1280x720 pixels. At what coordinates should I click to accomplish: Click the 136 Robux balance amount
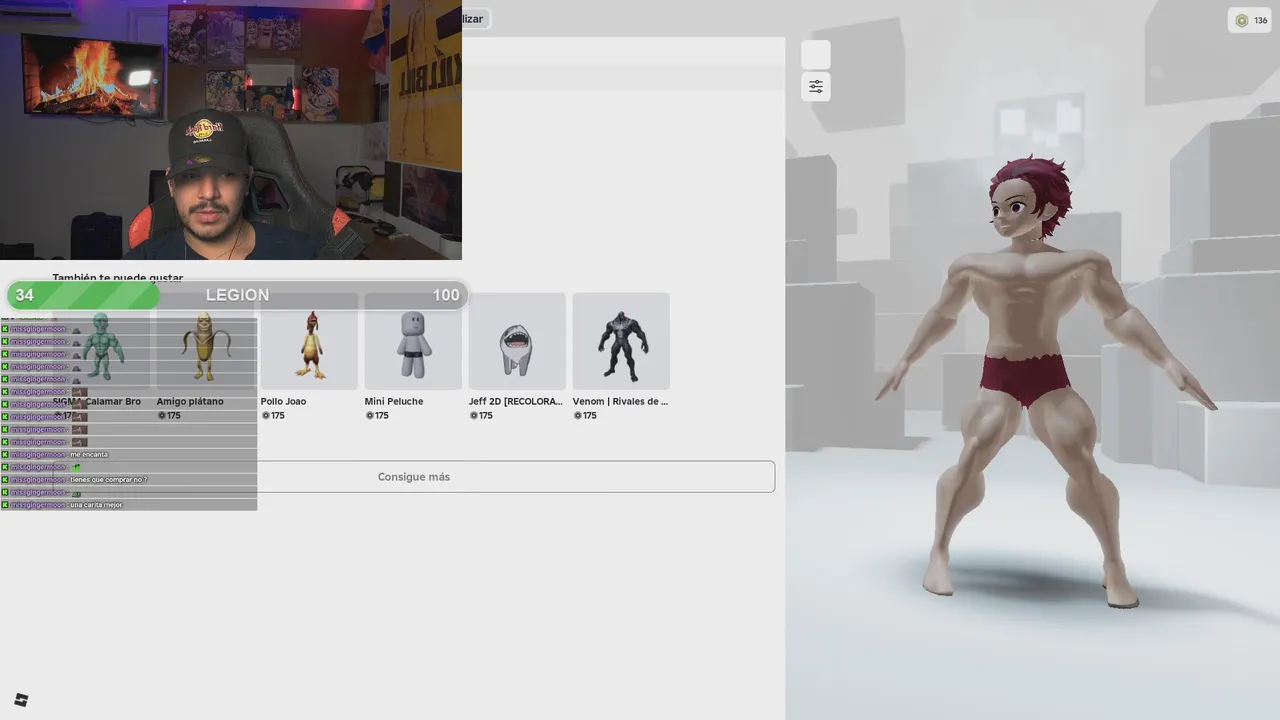[1261, 20]
